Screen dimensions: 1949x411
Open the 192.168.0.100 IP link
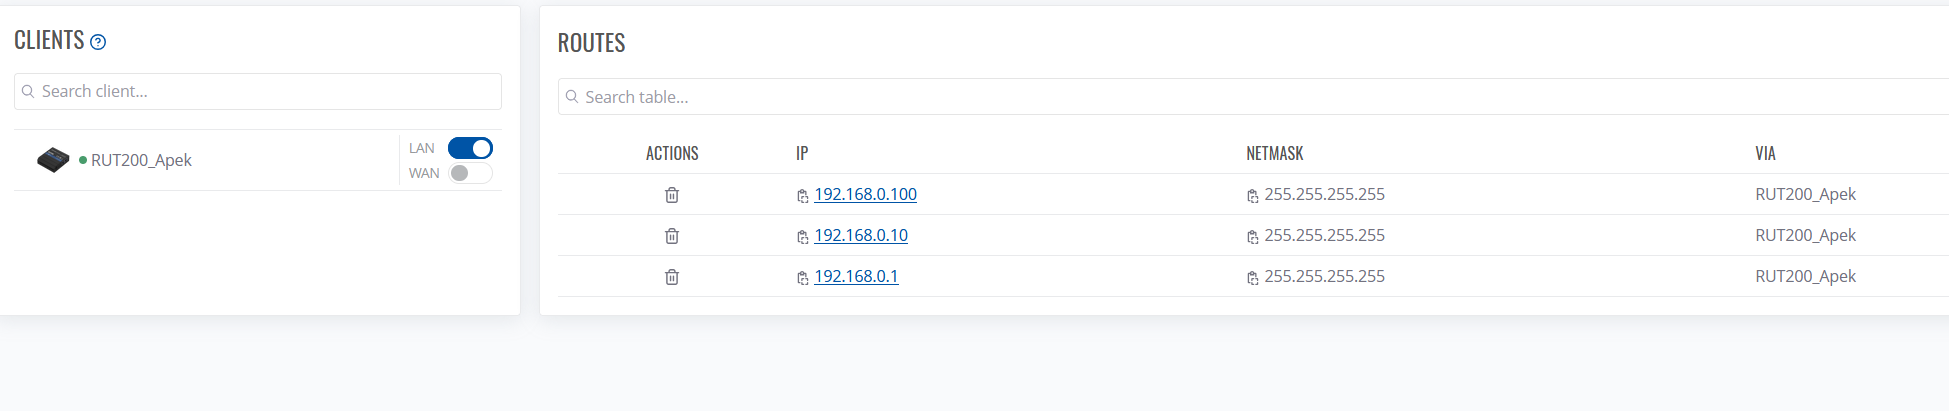(x=865, y=194)
